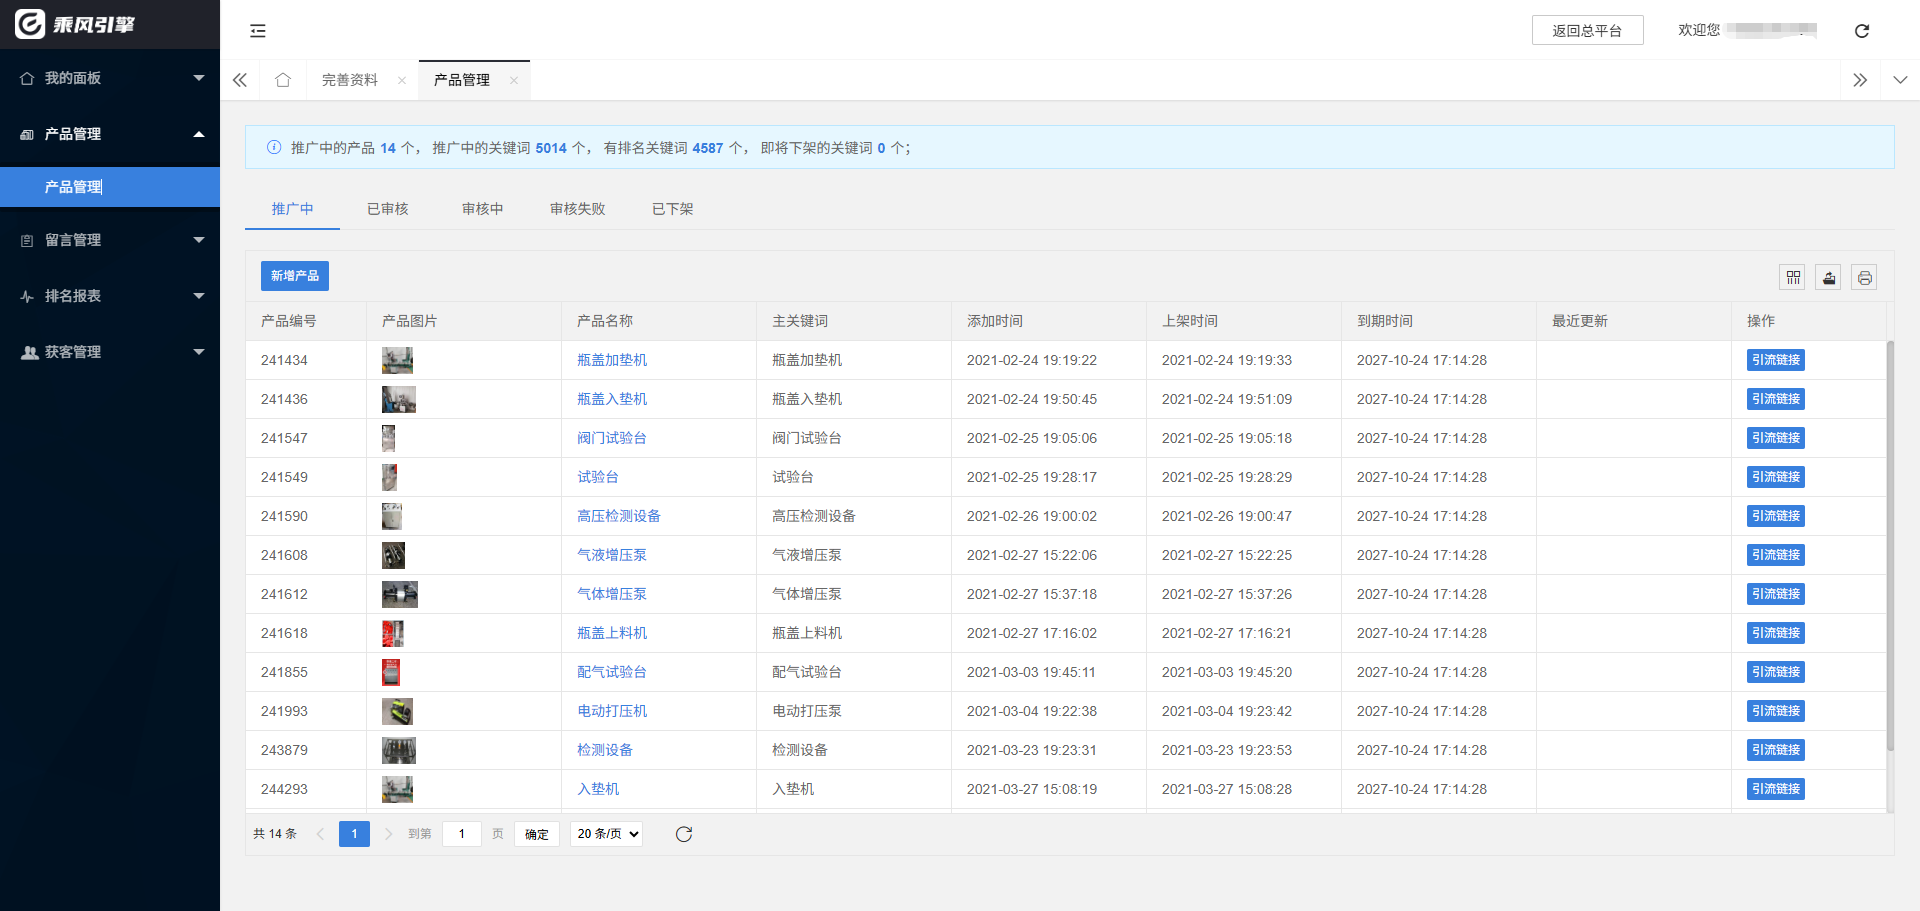Open the 高压检测设备 product link

(x=618, y=516)
